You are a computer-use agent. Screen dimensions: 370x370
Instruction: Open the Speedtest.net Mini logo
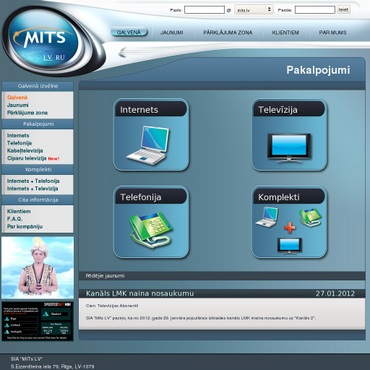tap(57, 305)
